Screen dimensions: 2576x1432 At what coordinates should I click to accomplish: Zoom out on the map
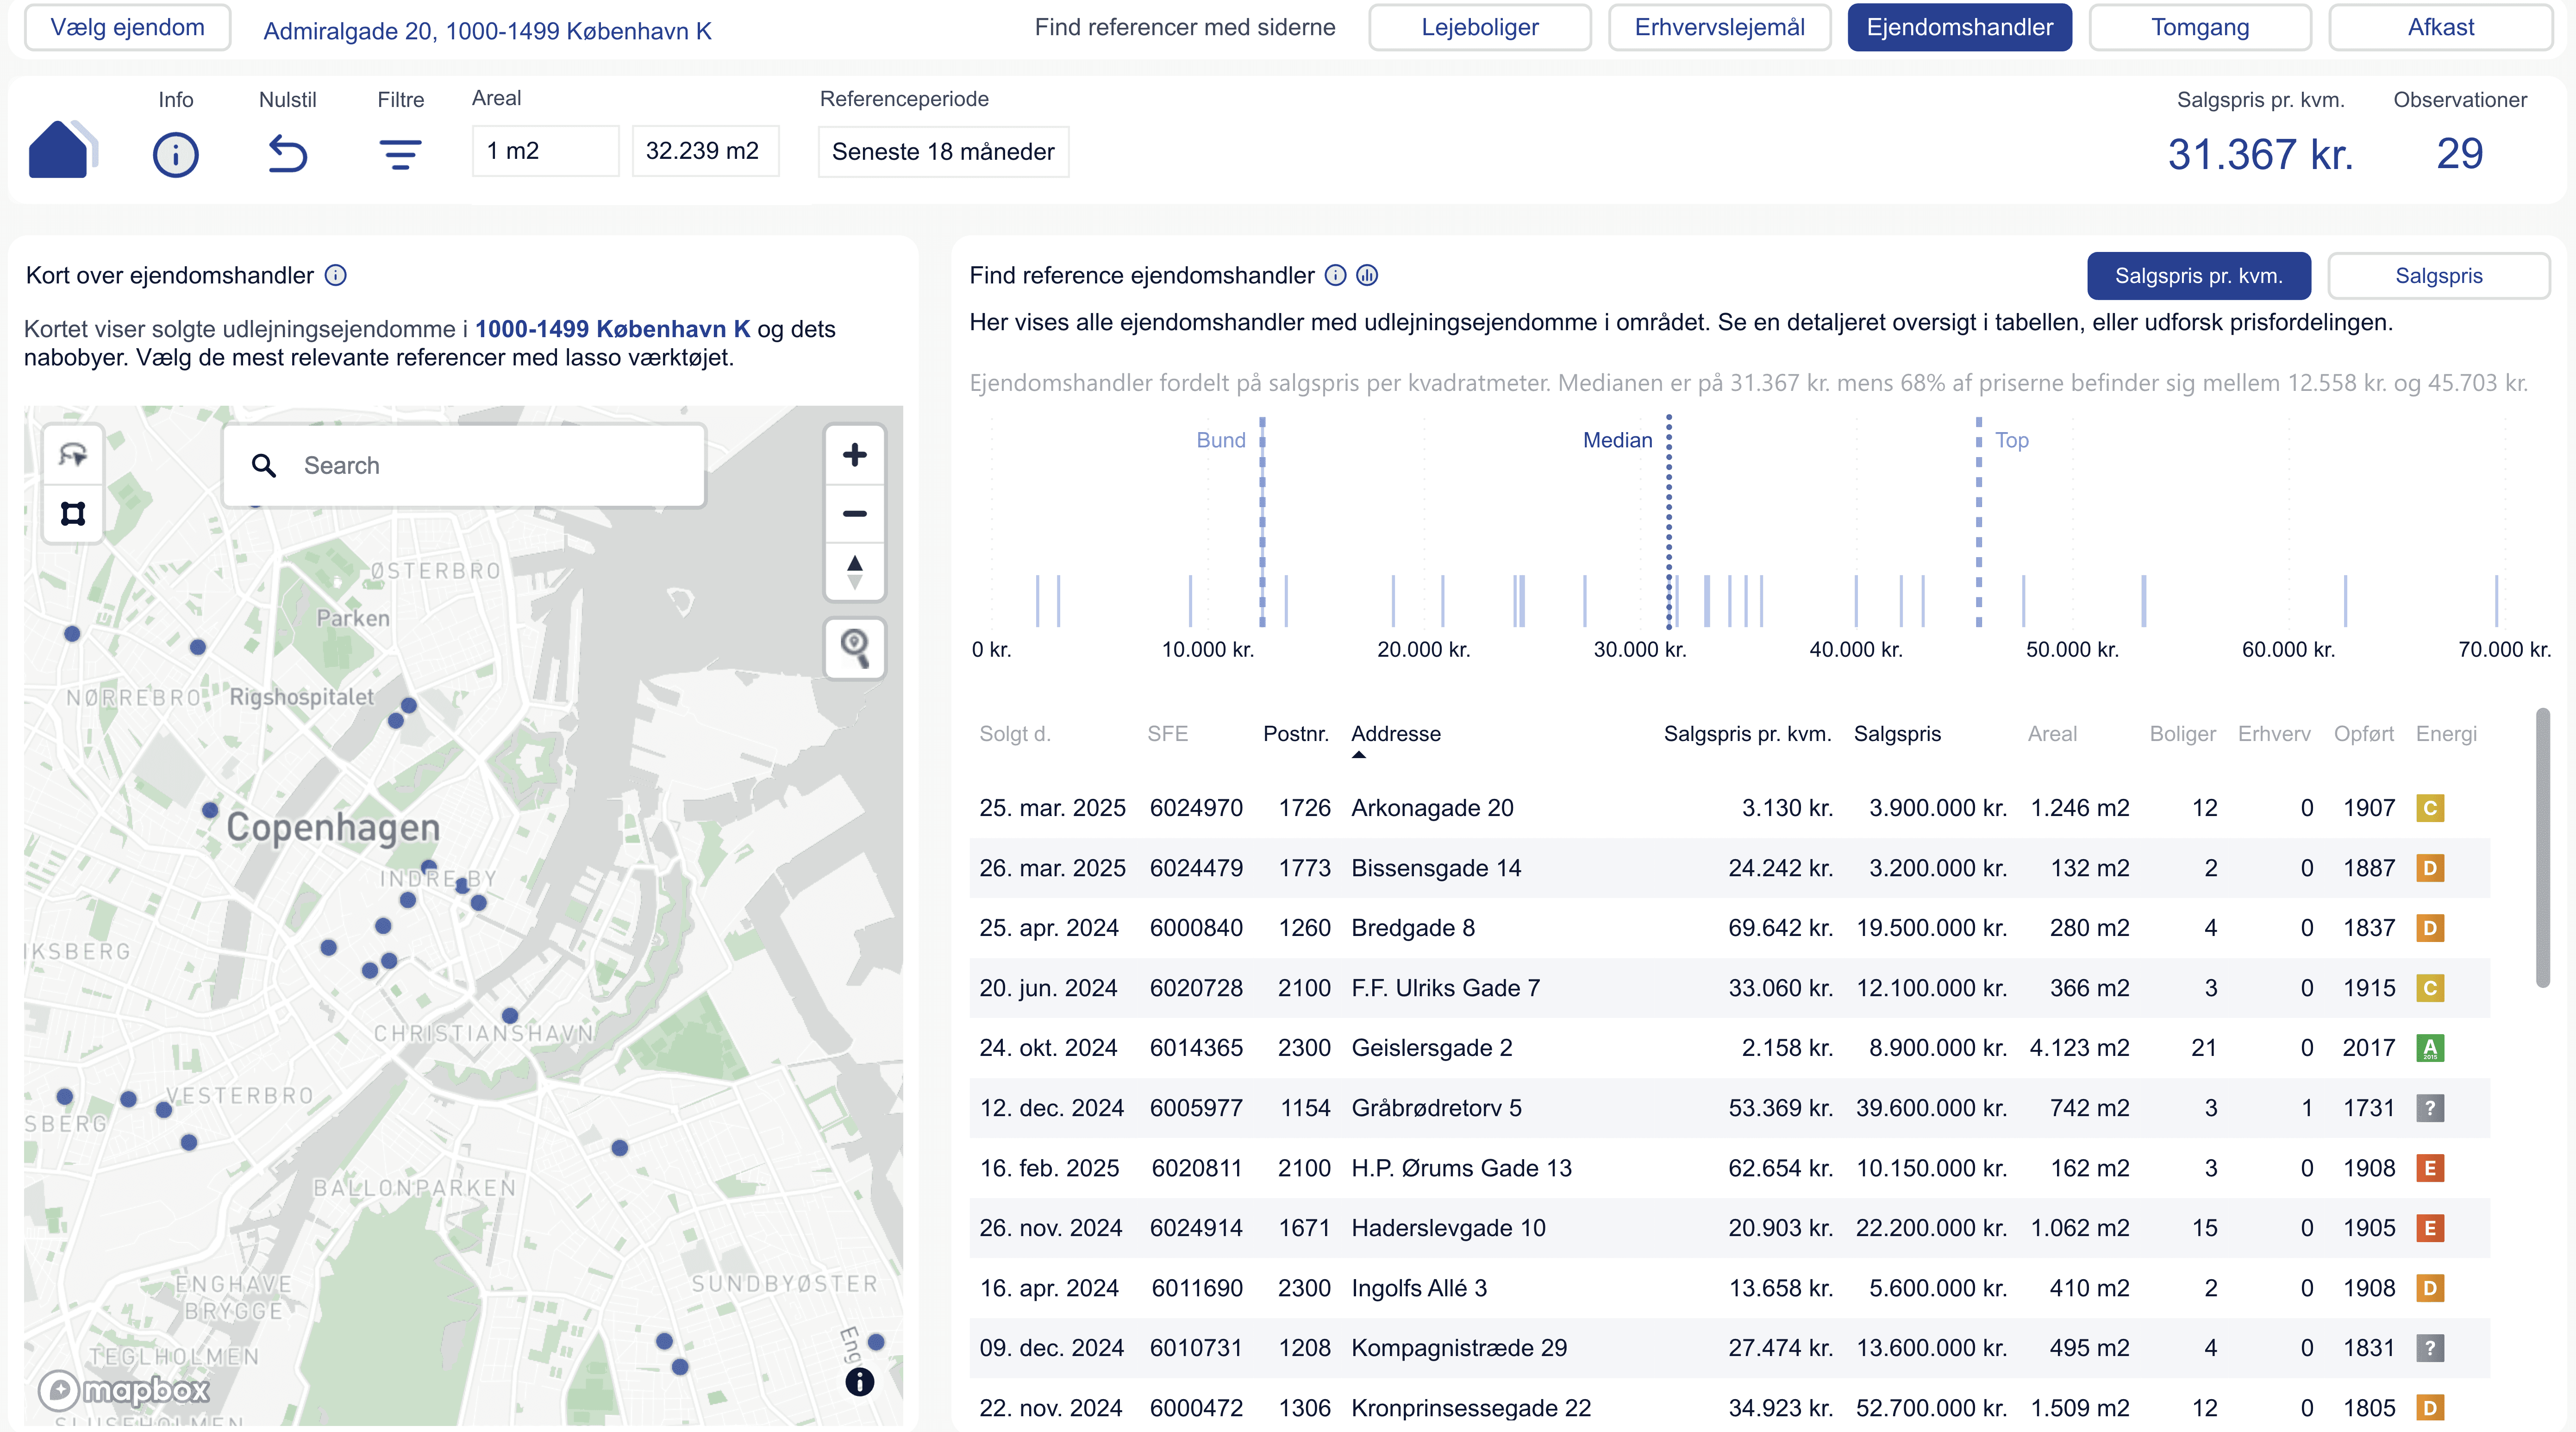(x=854, y=513)
